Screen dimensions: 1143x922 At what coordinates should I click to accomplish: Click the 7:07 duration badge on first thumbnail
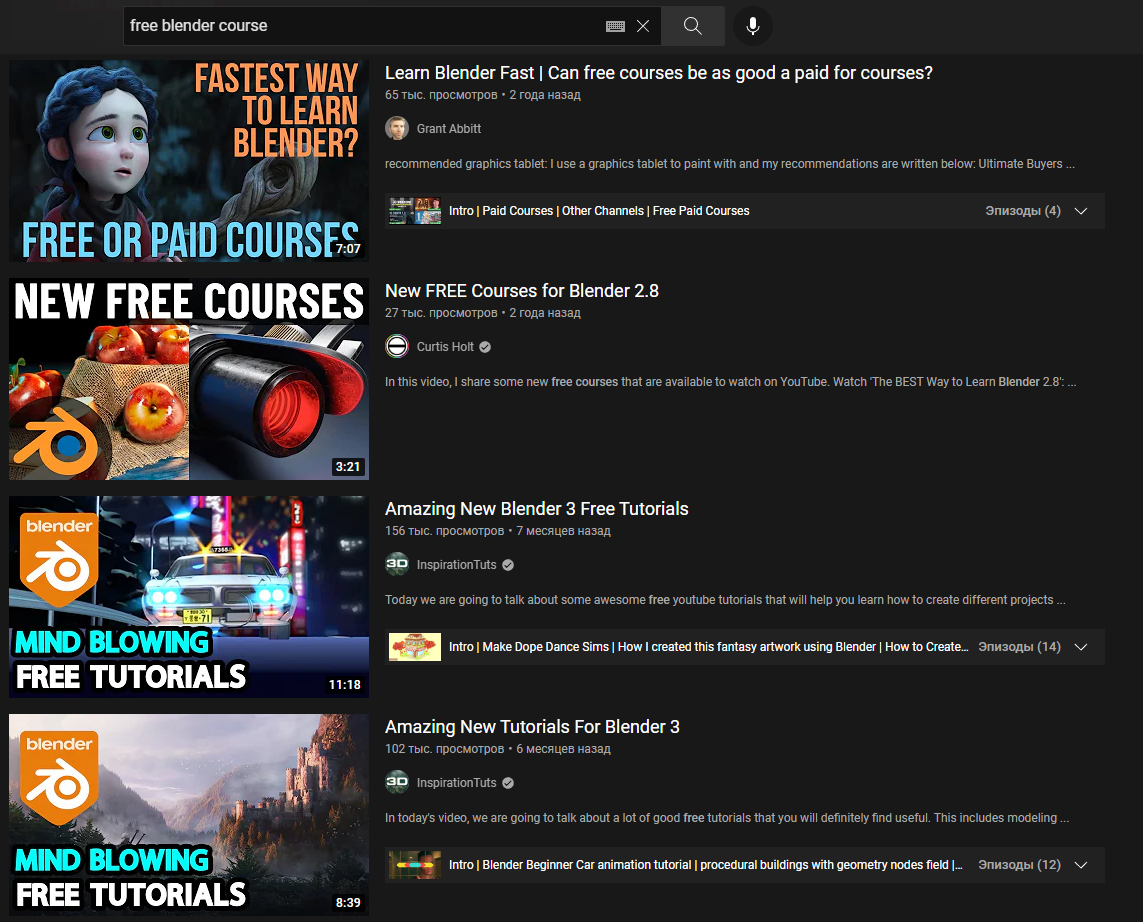(348, 249)
